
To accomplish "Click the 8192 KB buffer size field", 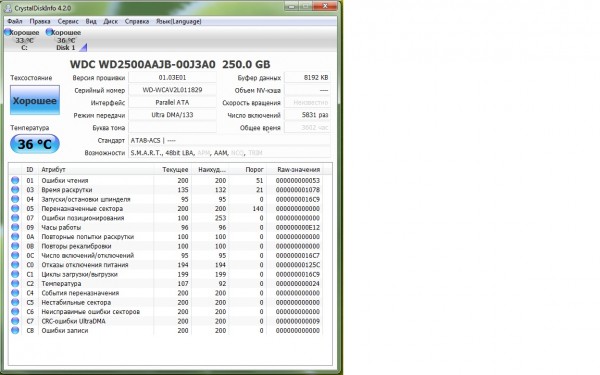I will tap(307, 77).
